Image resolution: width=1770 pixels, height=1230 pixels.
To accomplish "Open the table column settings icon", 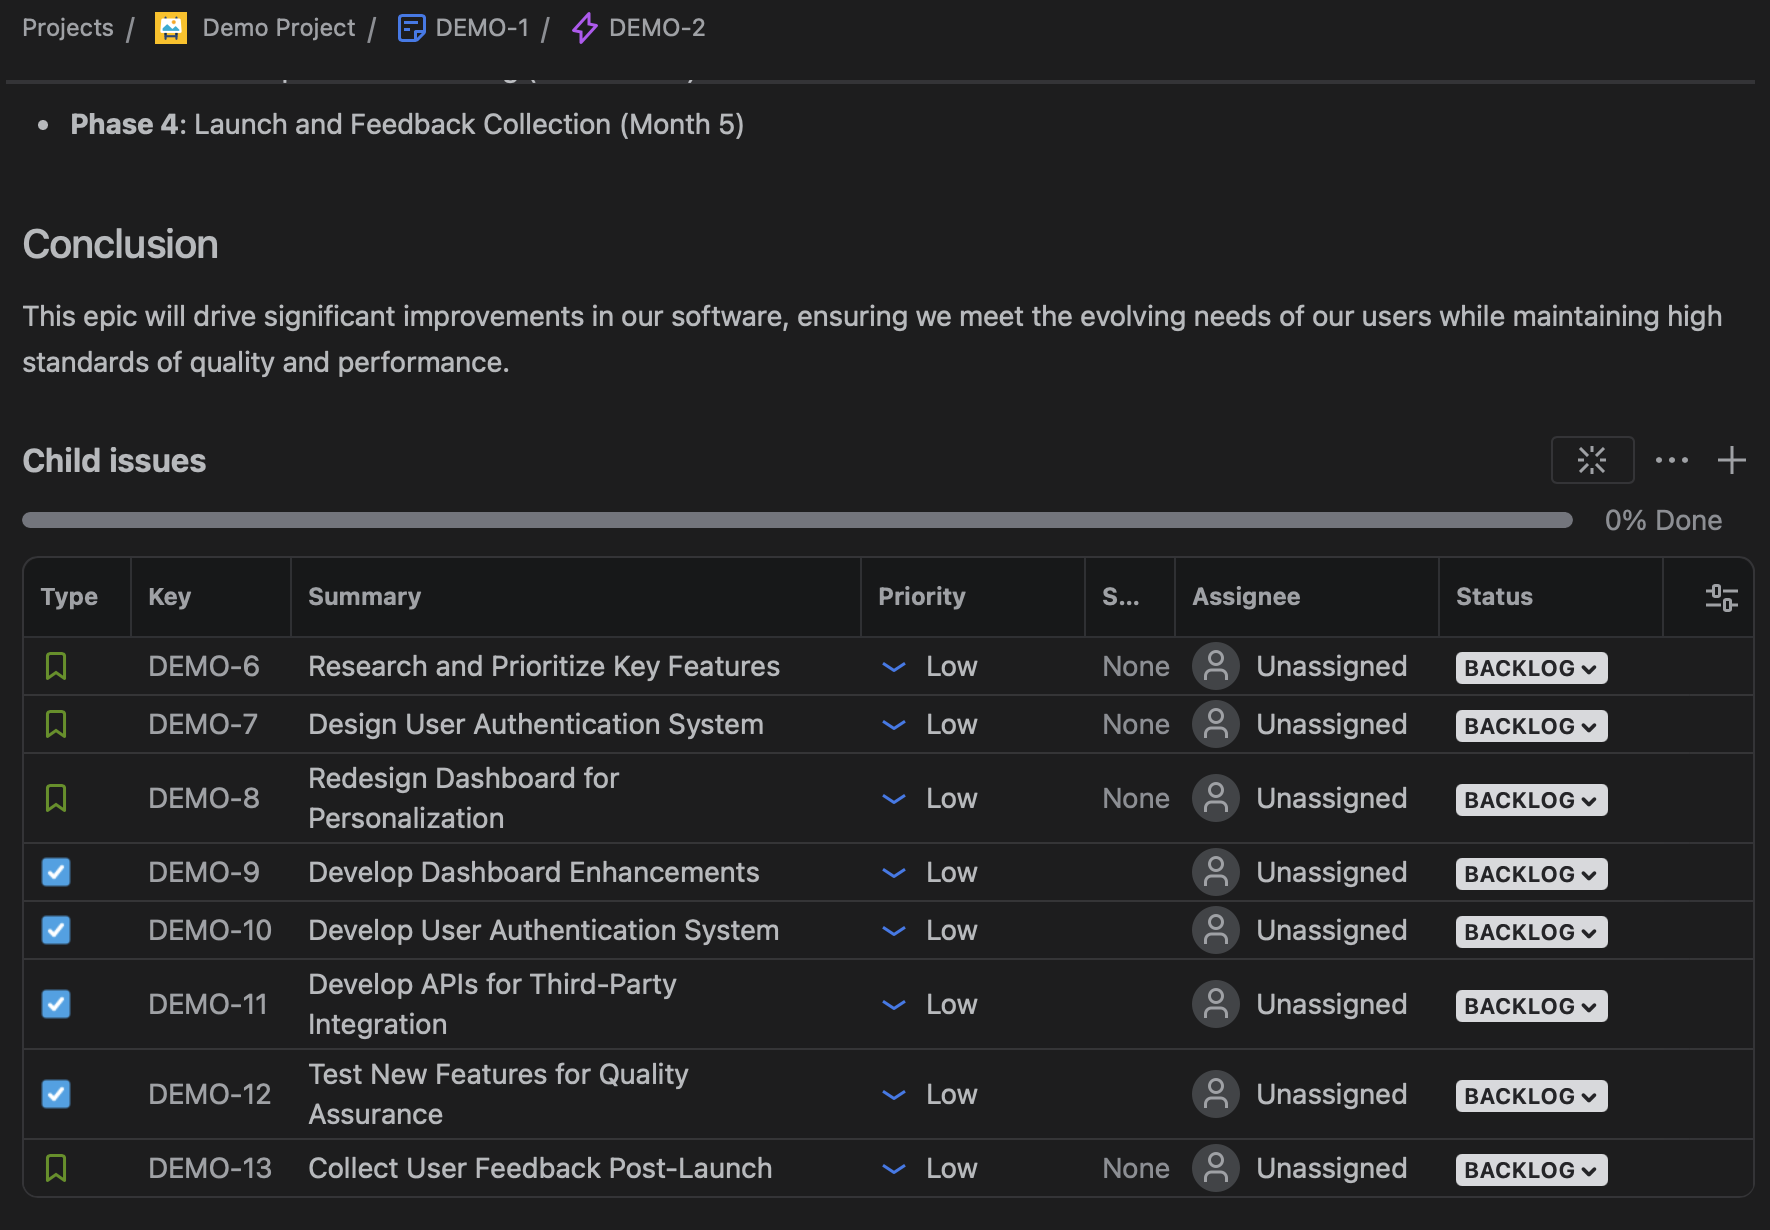I will pyautogui.click(x=1721, y=597).
